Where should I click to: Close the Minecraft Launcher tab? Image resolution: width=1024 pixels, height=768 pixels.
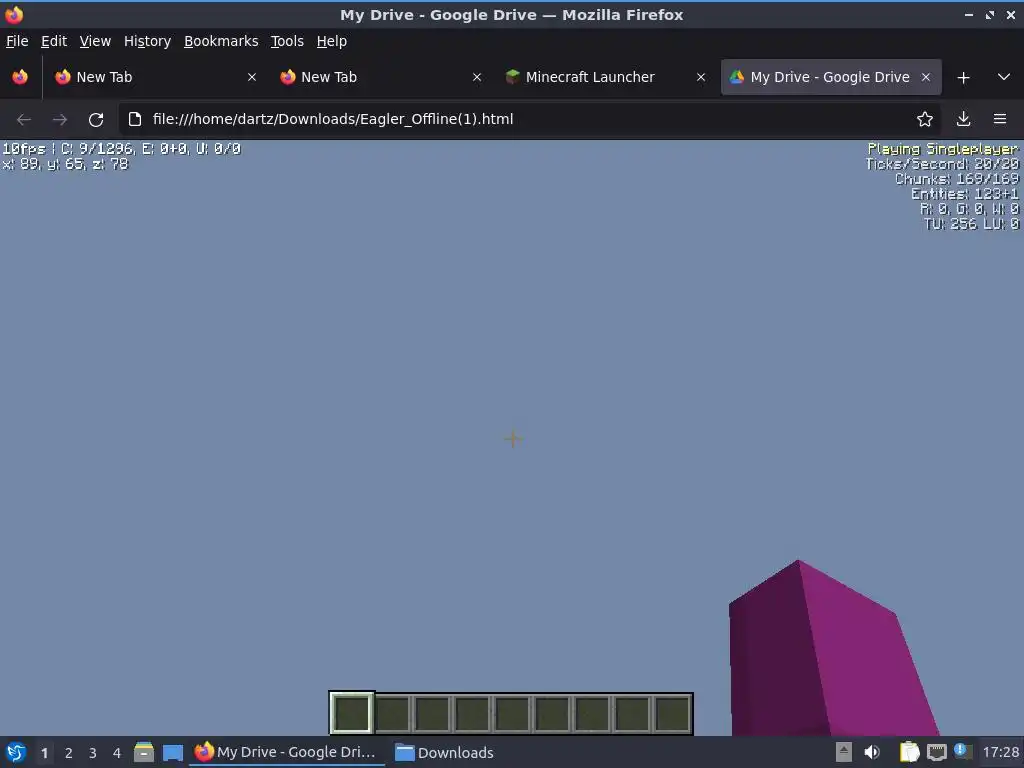tap(701, 77)
